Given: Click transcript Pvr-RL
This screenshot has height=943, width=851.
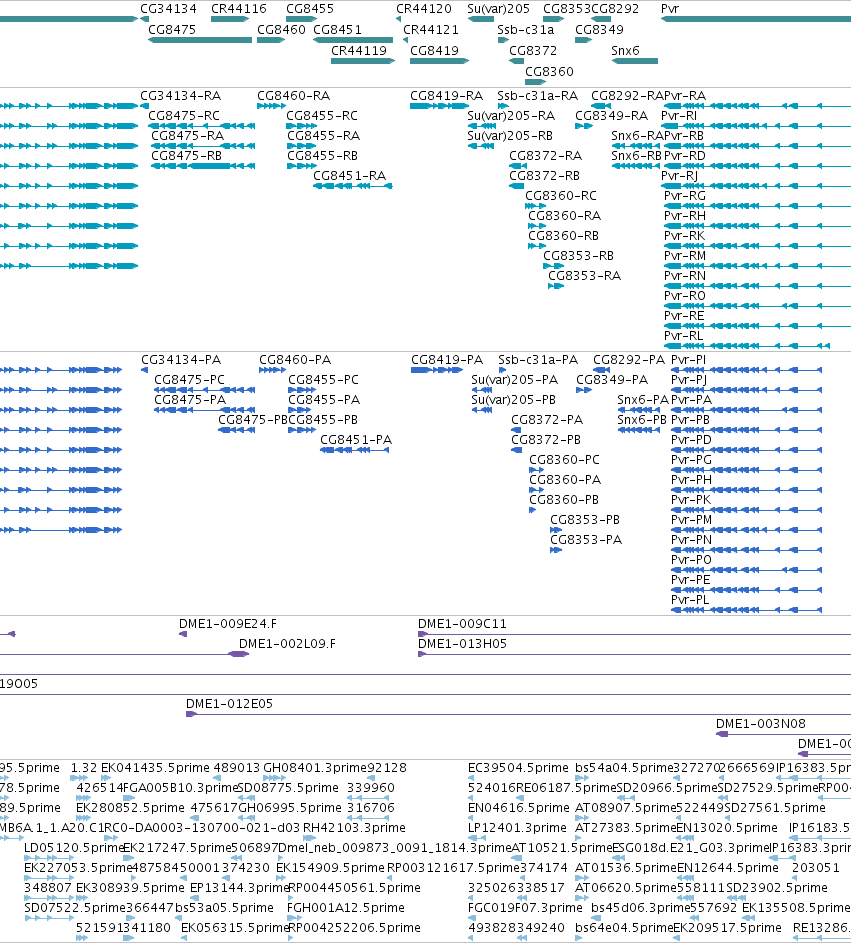Looking at the screenshot, I should (x=684, y=336).
